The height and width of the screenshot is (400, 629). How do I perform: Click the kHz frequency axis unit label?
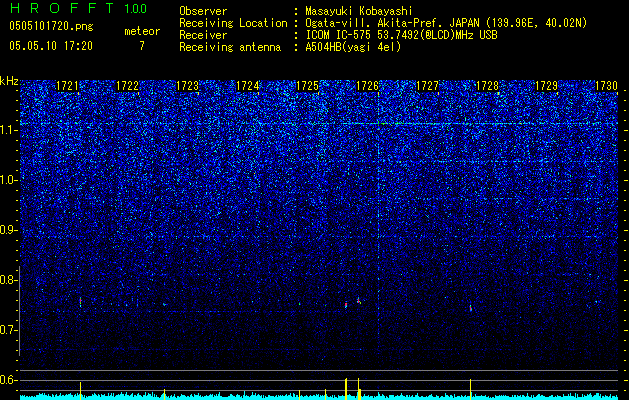click(x=9, y=81)
